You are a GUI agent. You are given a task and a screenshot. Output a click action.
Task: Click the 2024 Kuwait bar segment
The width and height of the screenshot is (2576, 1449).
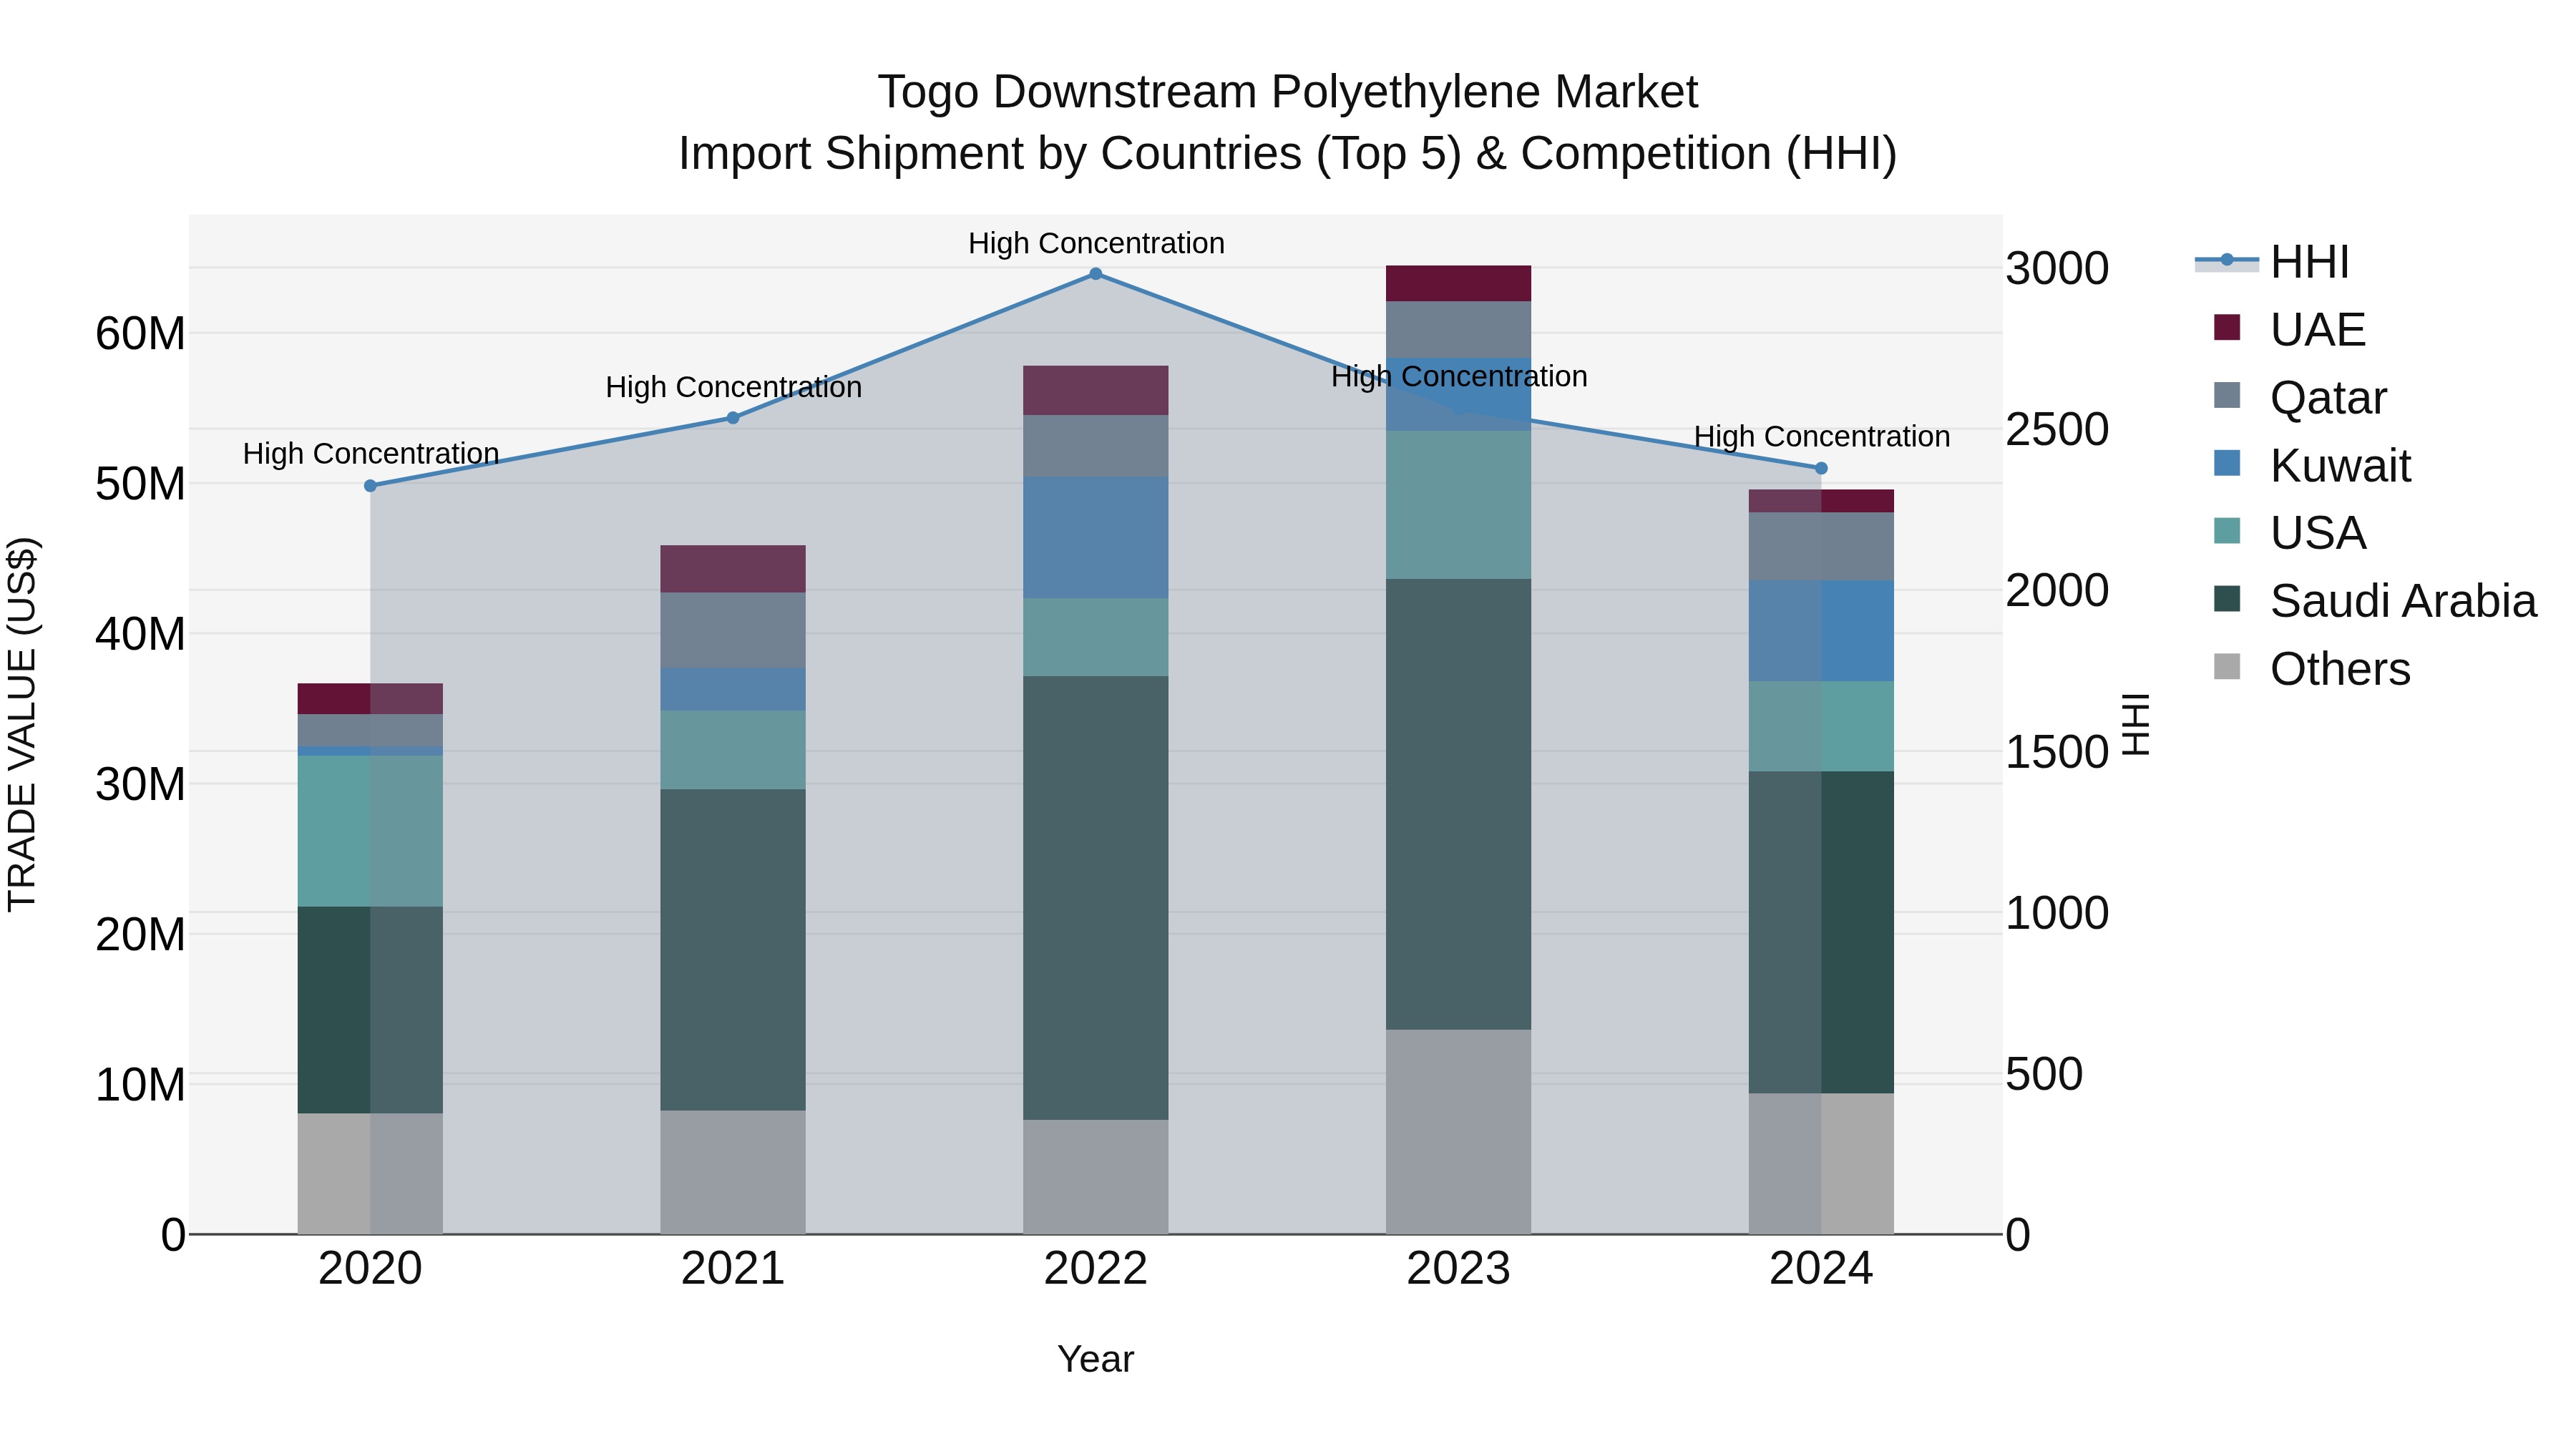pyautogui.click(x=1821, y=631)
